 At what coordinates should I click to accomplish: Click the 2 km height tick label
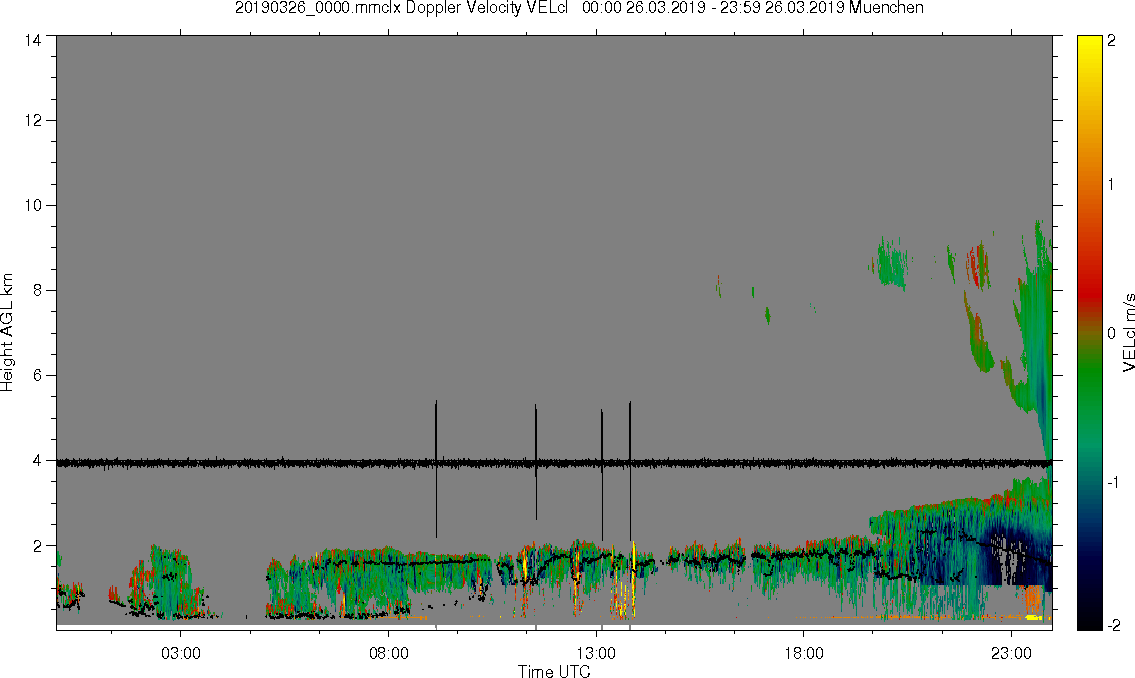(x=38, y=546)
